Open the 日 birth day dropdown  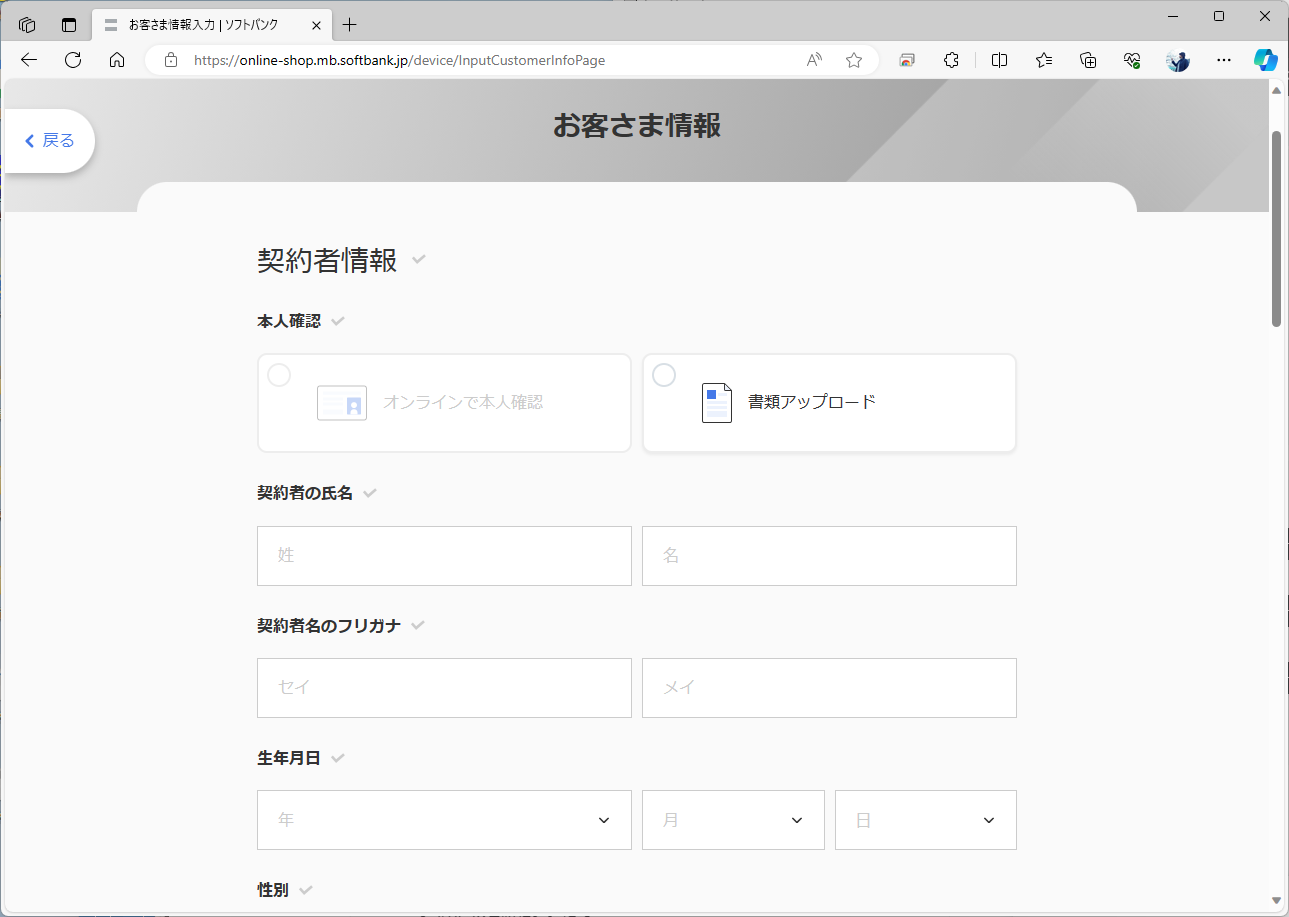click(x=925, y=820)
